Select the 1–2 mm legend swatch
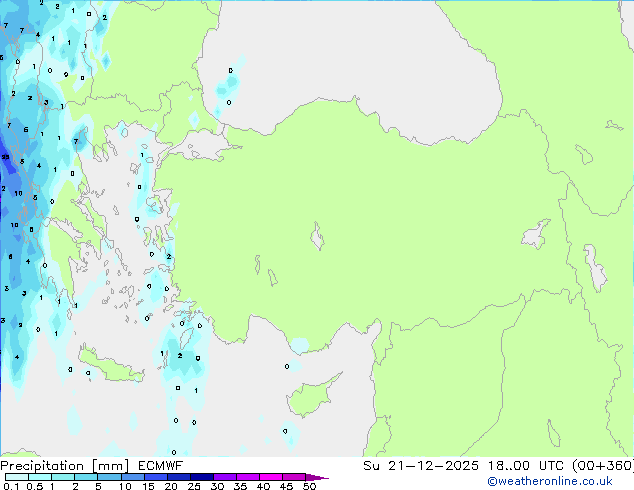The height and width of the screenshot is (490, 634). coord(63,477)
